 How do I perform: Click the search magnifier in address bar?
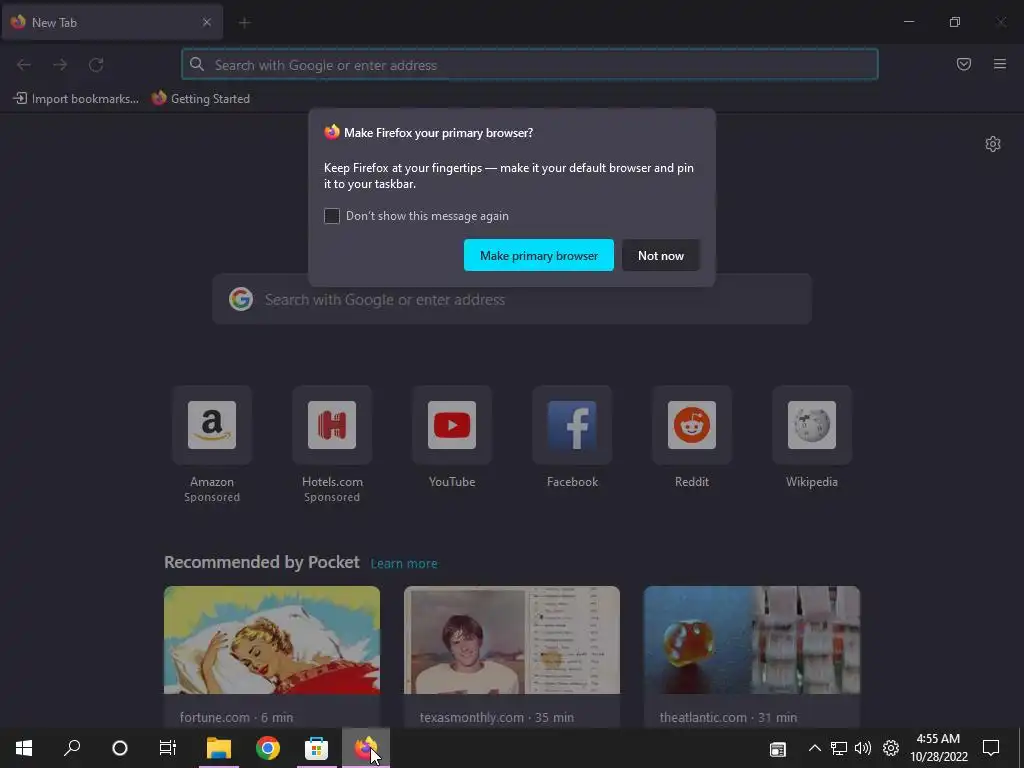click(x=197, y=64)
